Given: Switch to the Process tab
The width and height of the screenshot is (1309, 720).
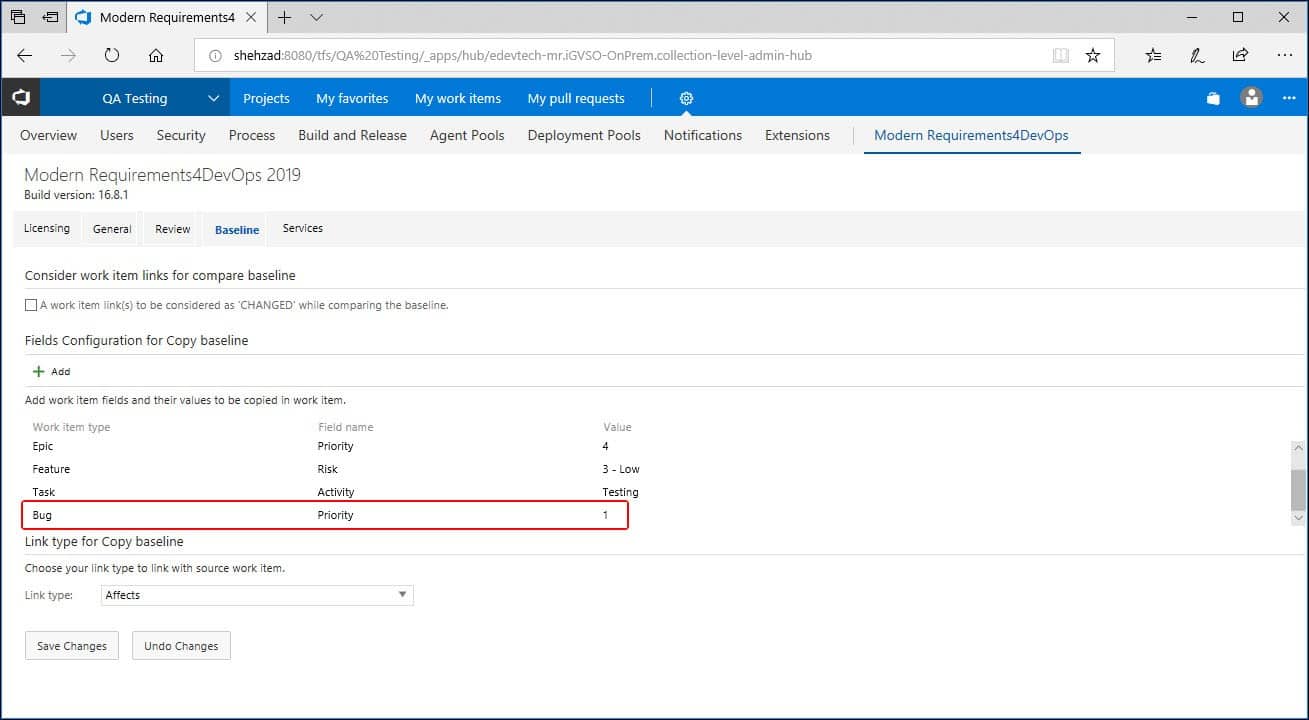Looking at the screenshot, I should point(252,135).
